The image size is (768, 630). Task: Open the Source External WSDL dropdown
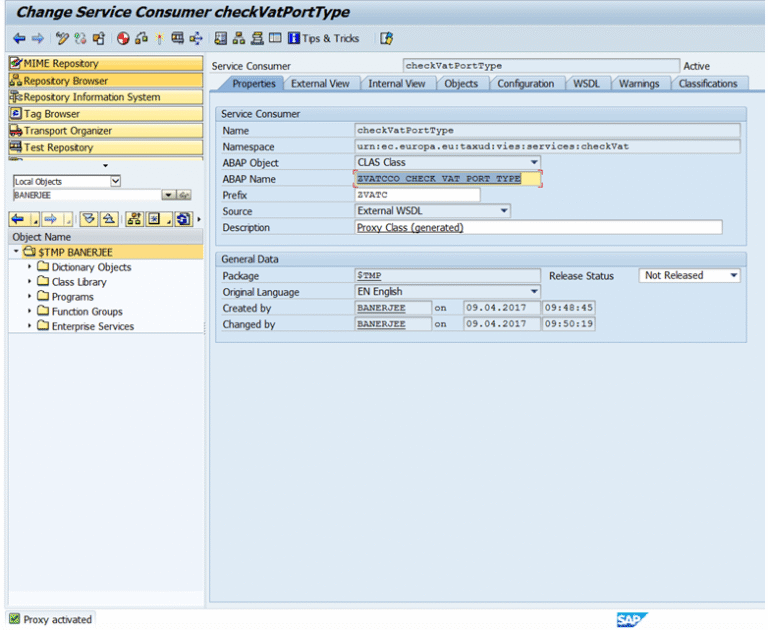[x=504, y=211]
